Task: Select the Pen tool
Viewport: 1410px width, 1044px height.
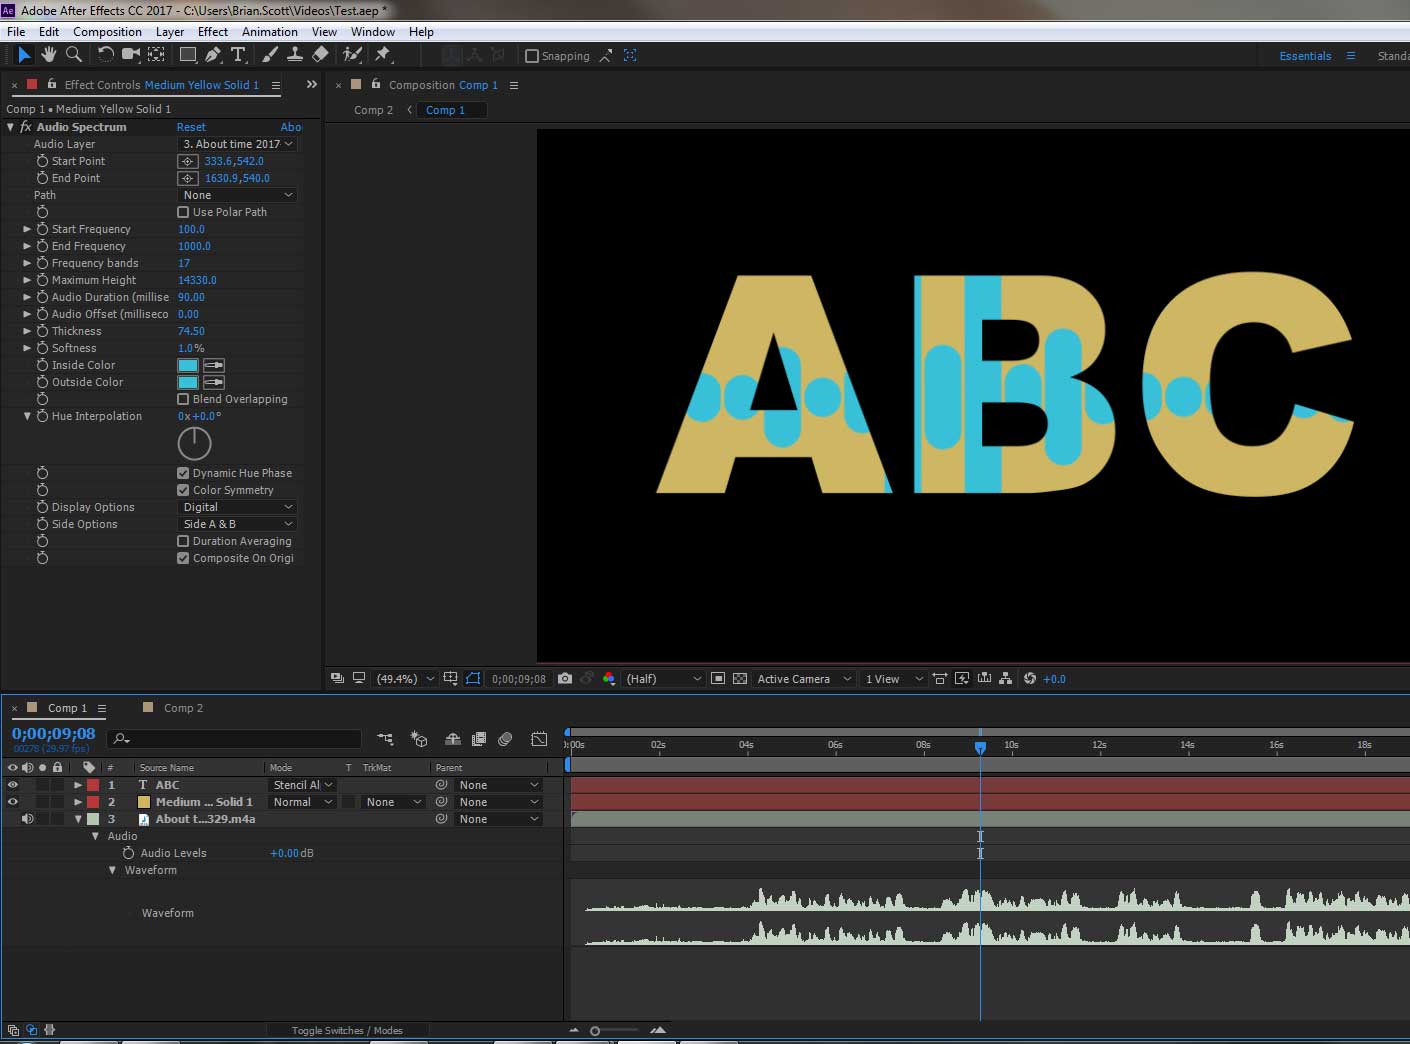Action: pyautogui.click(x=212, y=55)
